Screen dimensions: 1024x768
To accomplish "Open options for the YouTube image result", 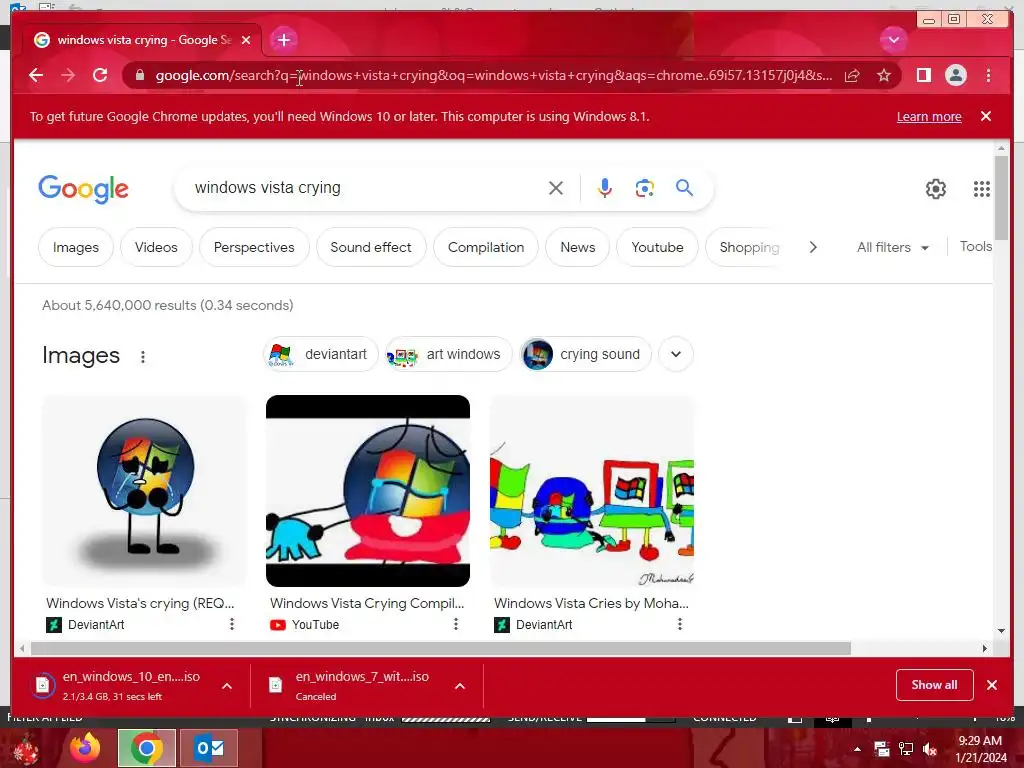I will click(x=456, y=624).
